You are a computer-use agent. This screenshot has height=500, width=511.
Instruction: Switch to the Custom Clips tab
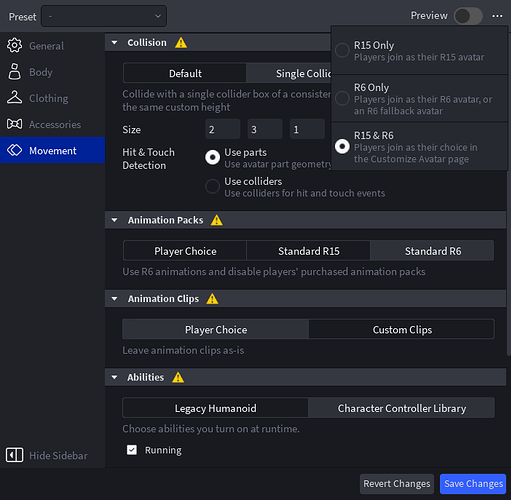(402, 330)
